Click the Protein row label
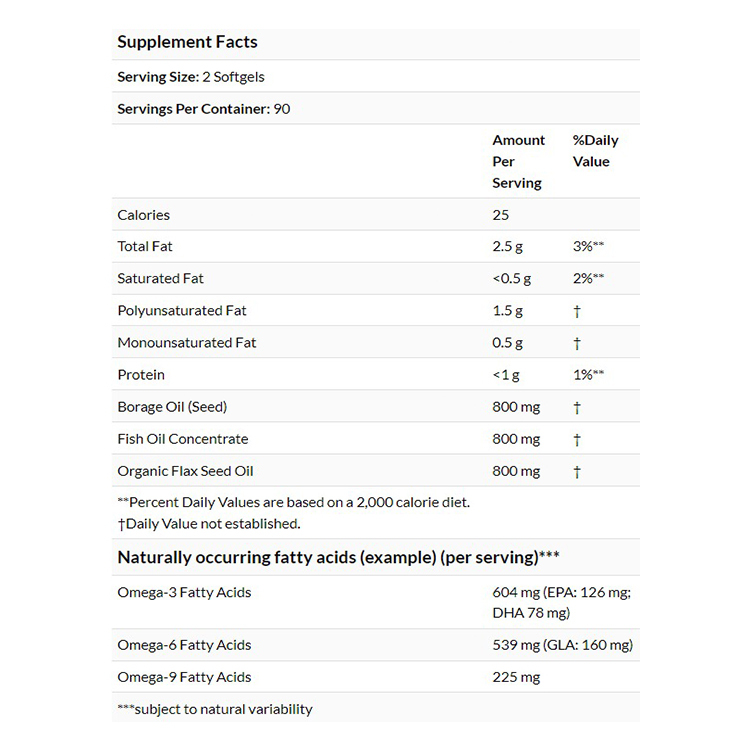 (141, 375)
